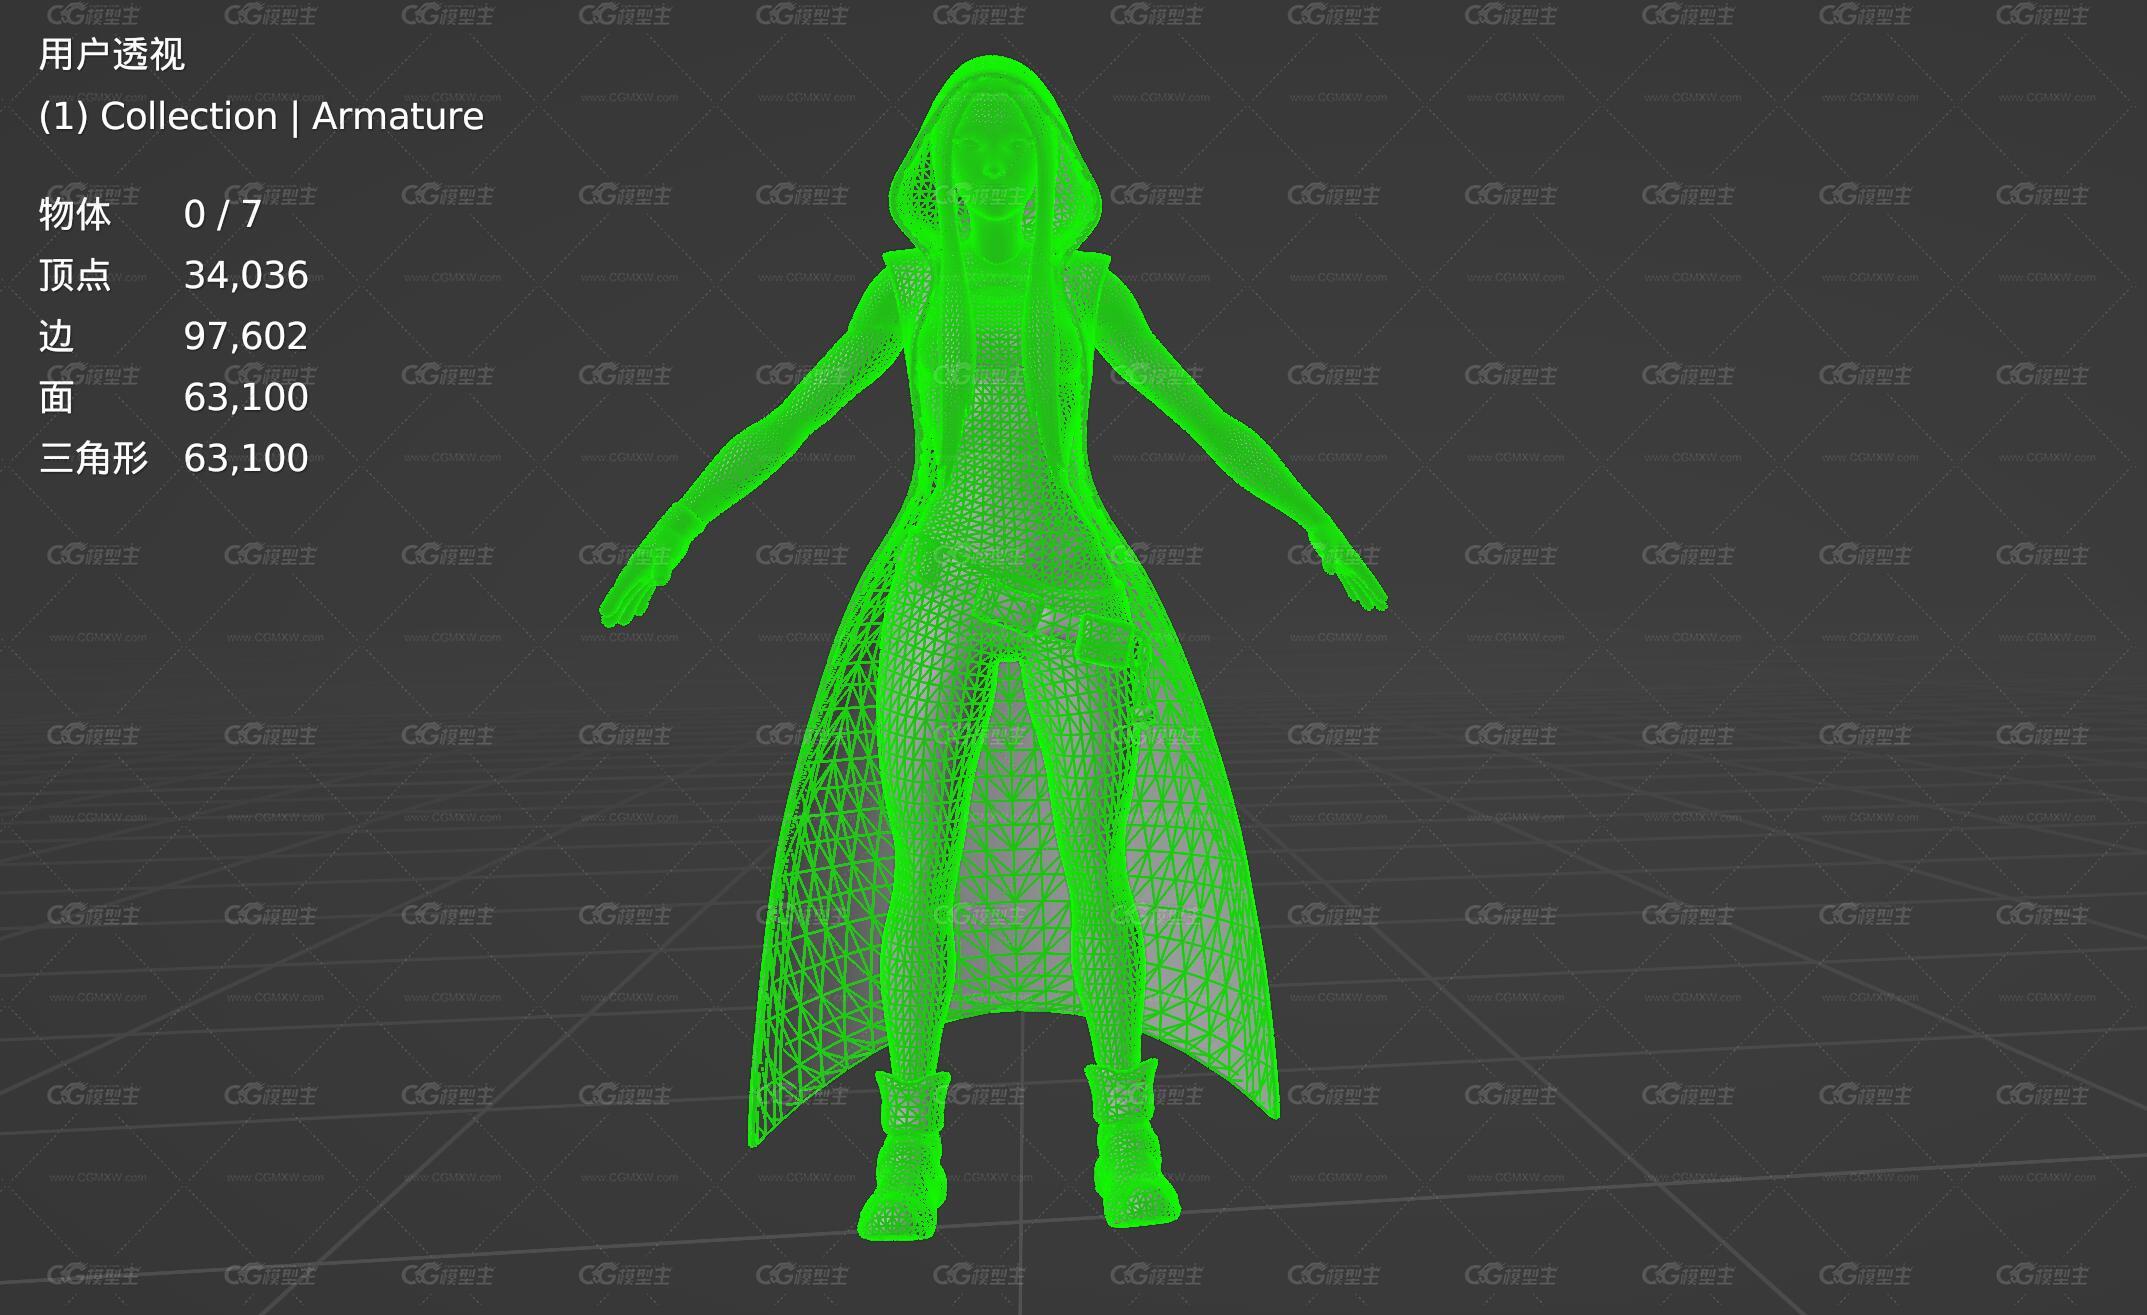Click the '面' faces statistic label

pyautogui.click(x=57, y=397)
